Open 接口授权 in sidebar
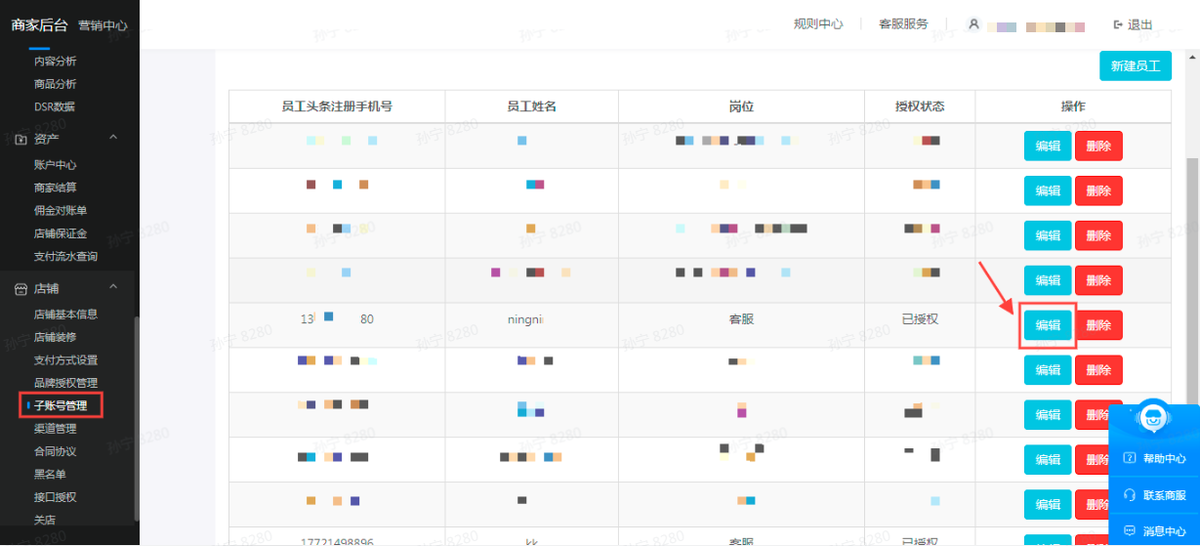1200x546 pixels. pos(55,497)
